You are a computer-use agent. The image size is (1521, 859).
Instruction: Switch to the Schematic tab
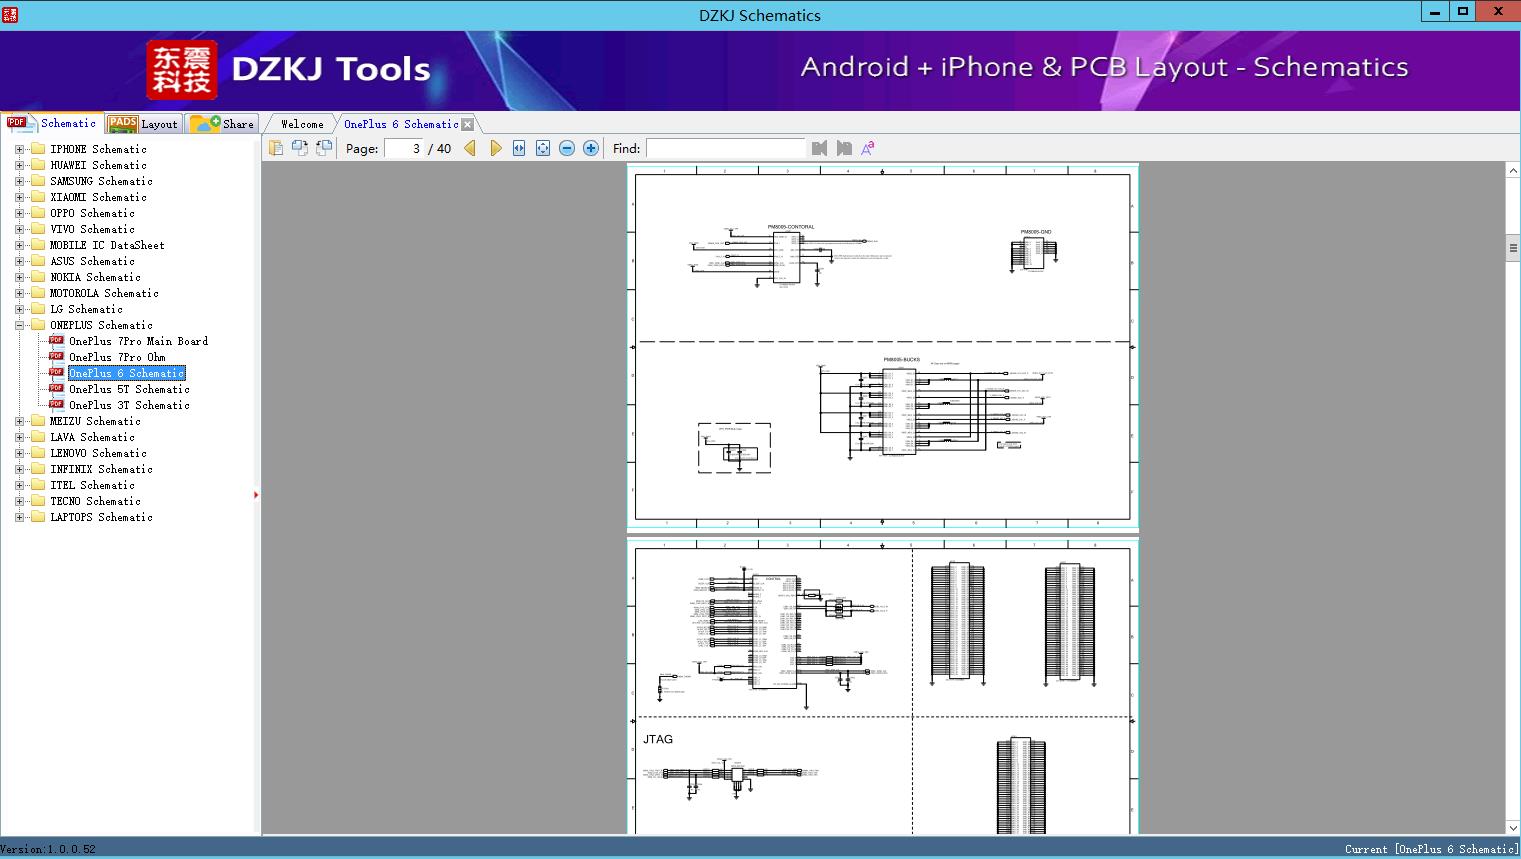52,123
